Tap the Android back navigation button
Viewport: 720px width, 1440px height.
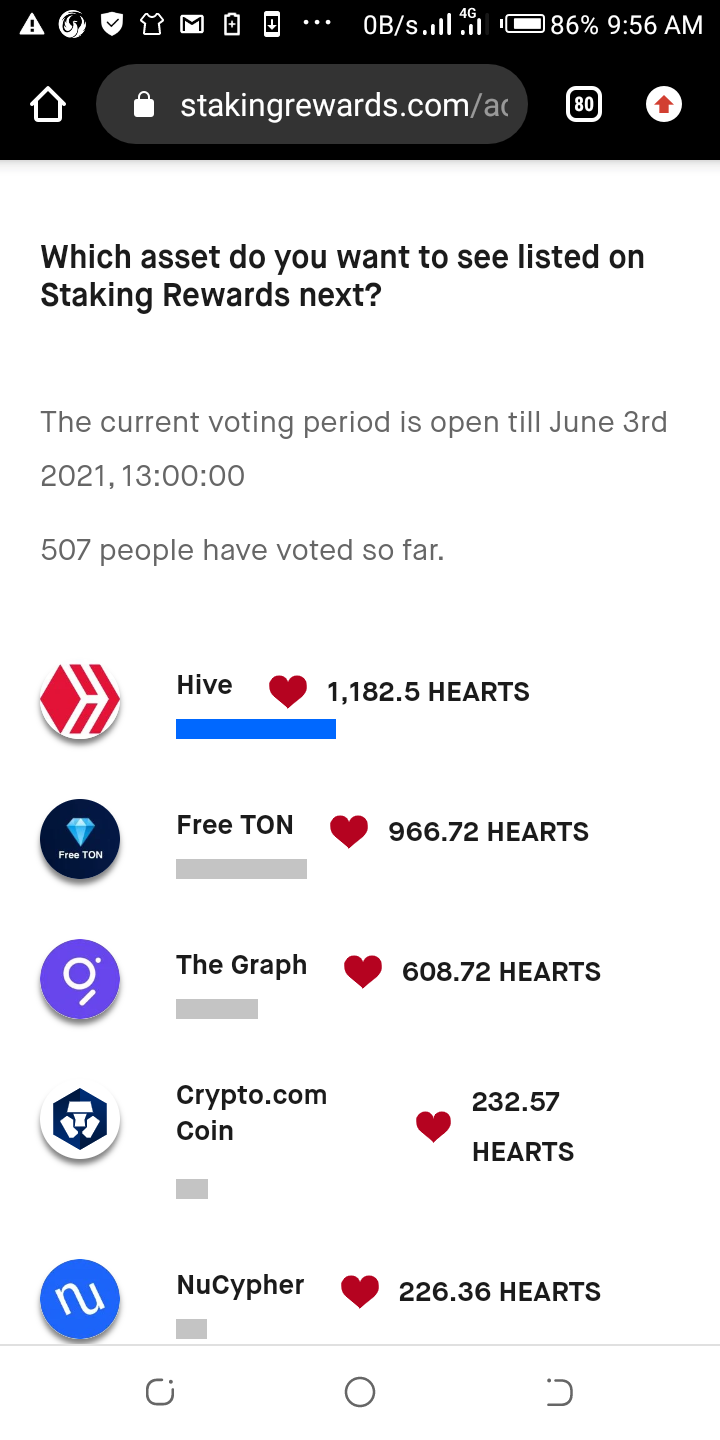pos(559,1392)
